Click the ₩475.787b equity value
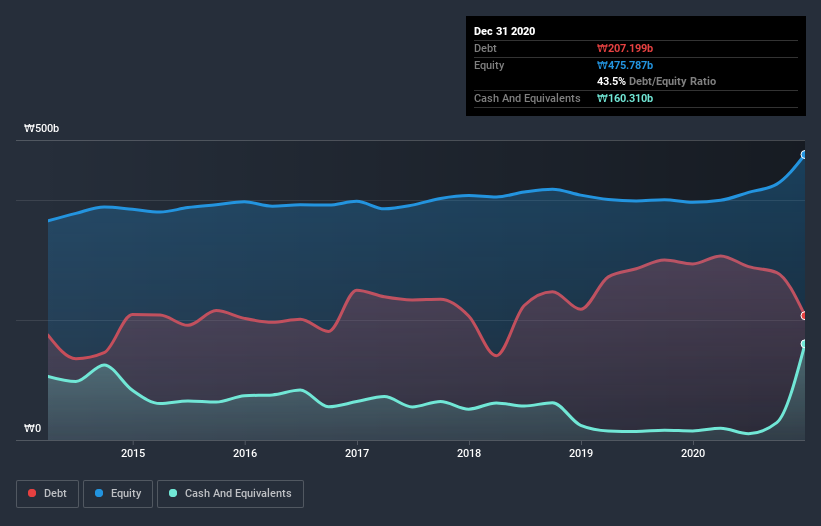This screenshot has height=526, width=821. click(625, 65)
